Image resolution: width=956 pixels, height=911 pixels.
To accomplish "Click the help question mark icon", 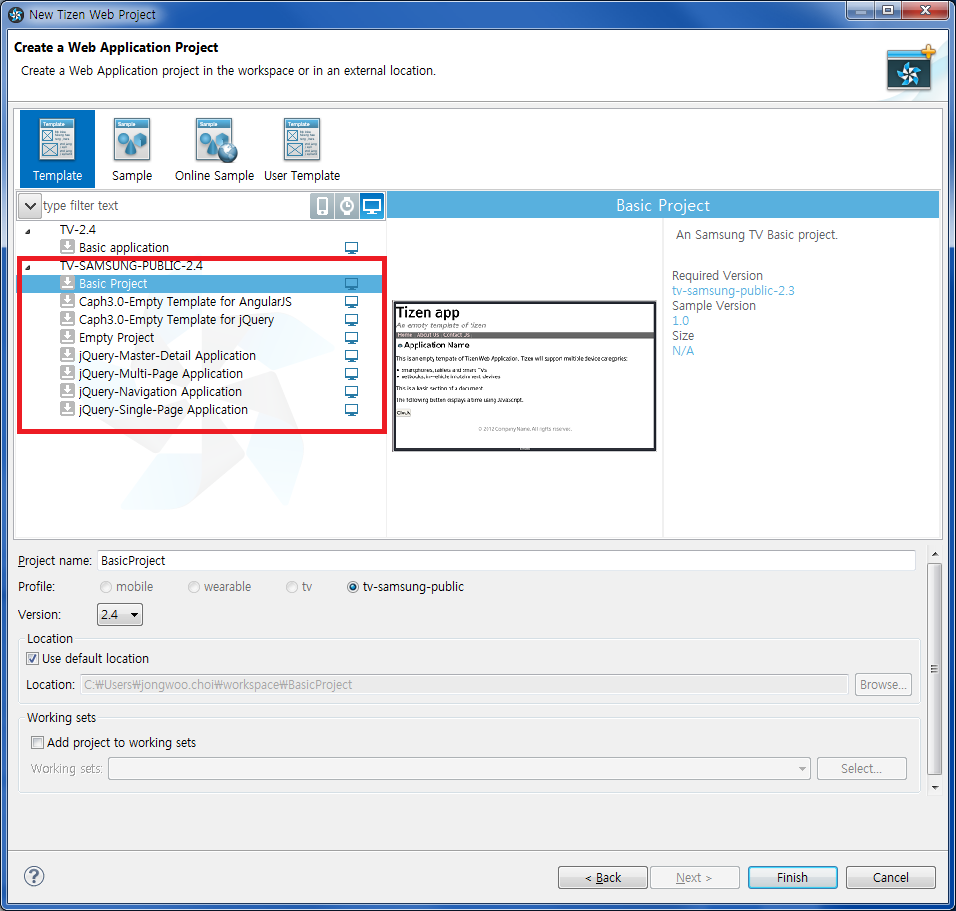I will click(x=34, y=876).
